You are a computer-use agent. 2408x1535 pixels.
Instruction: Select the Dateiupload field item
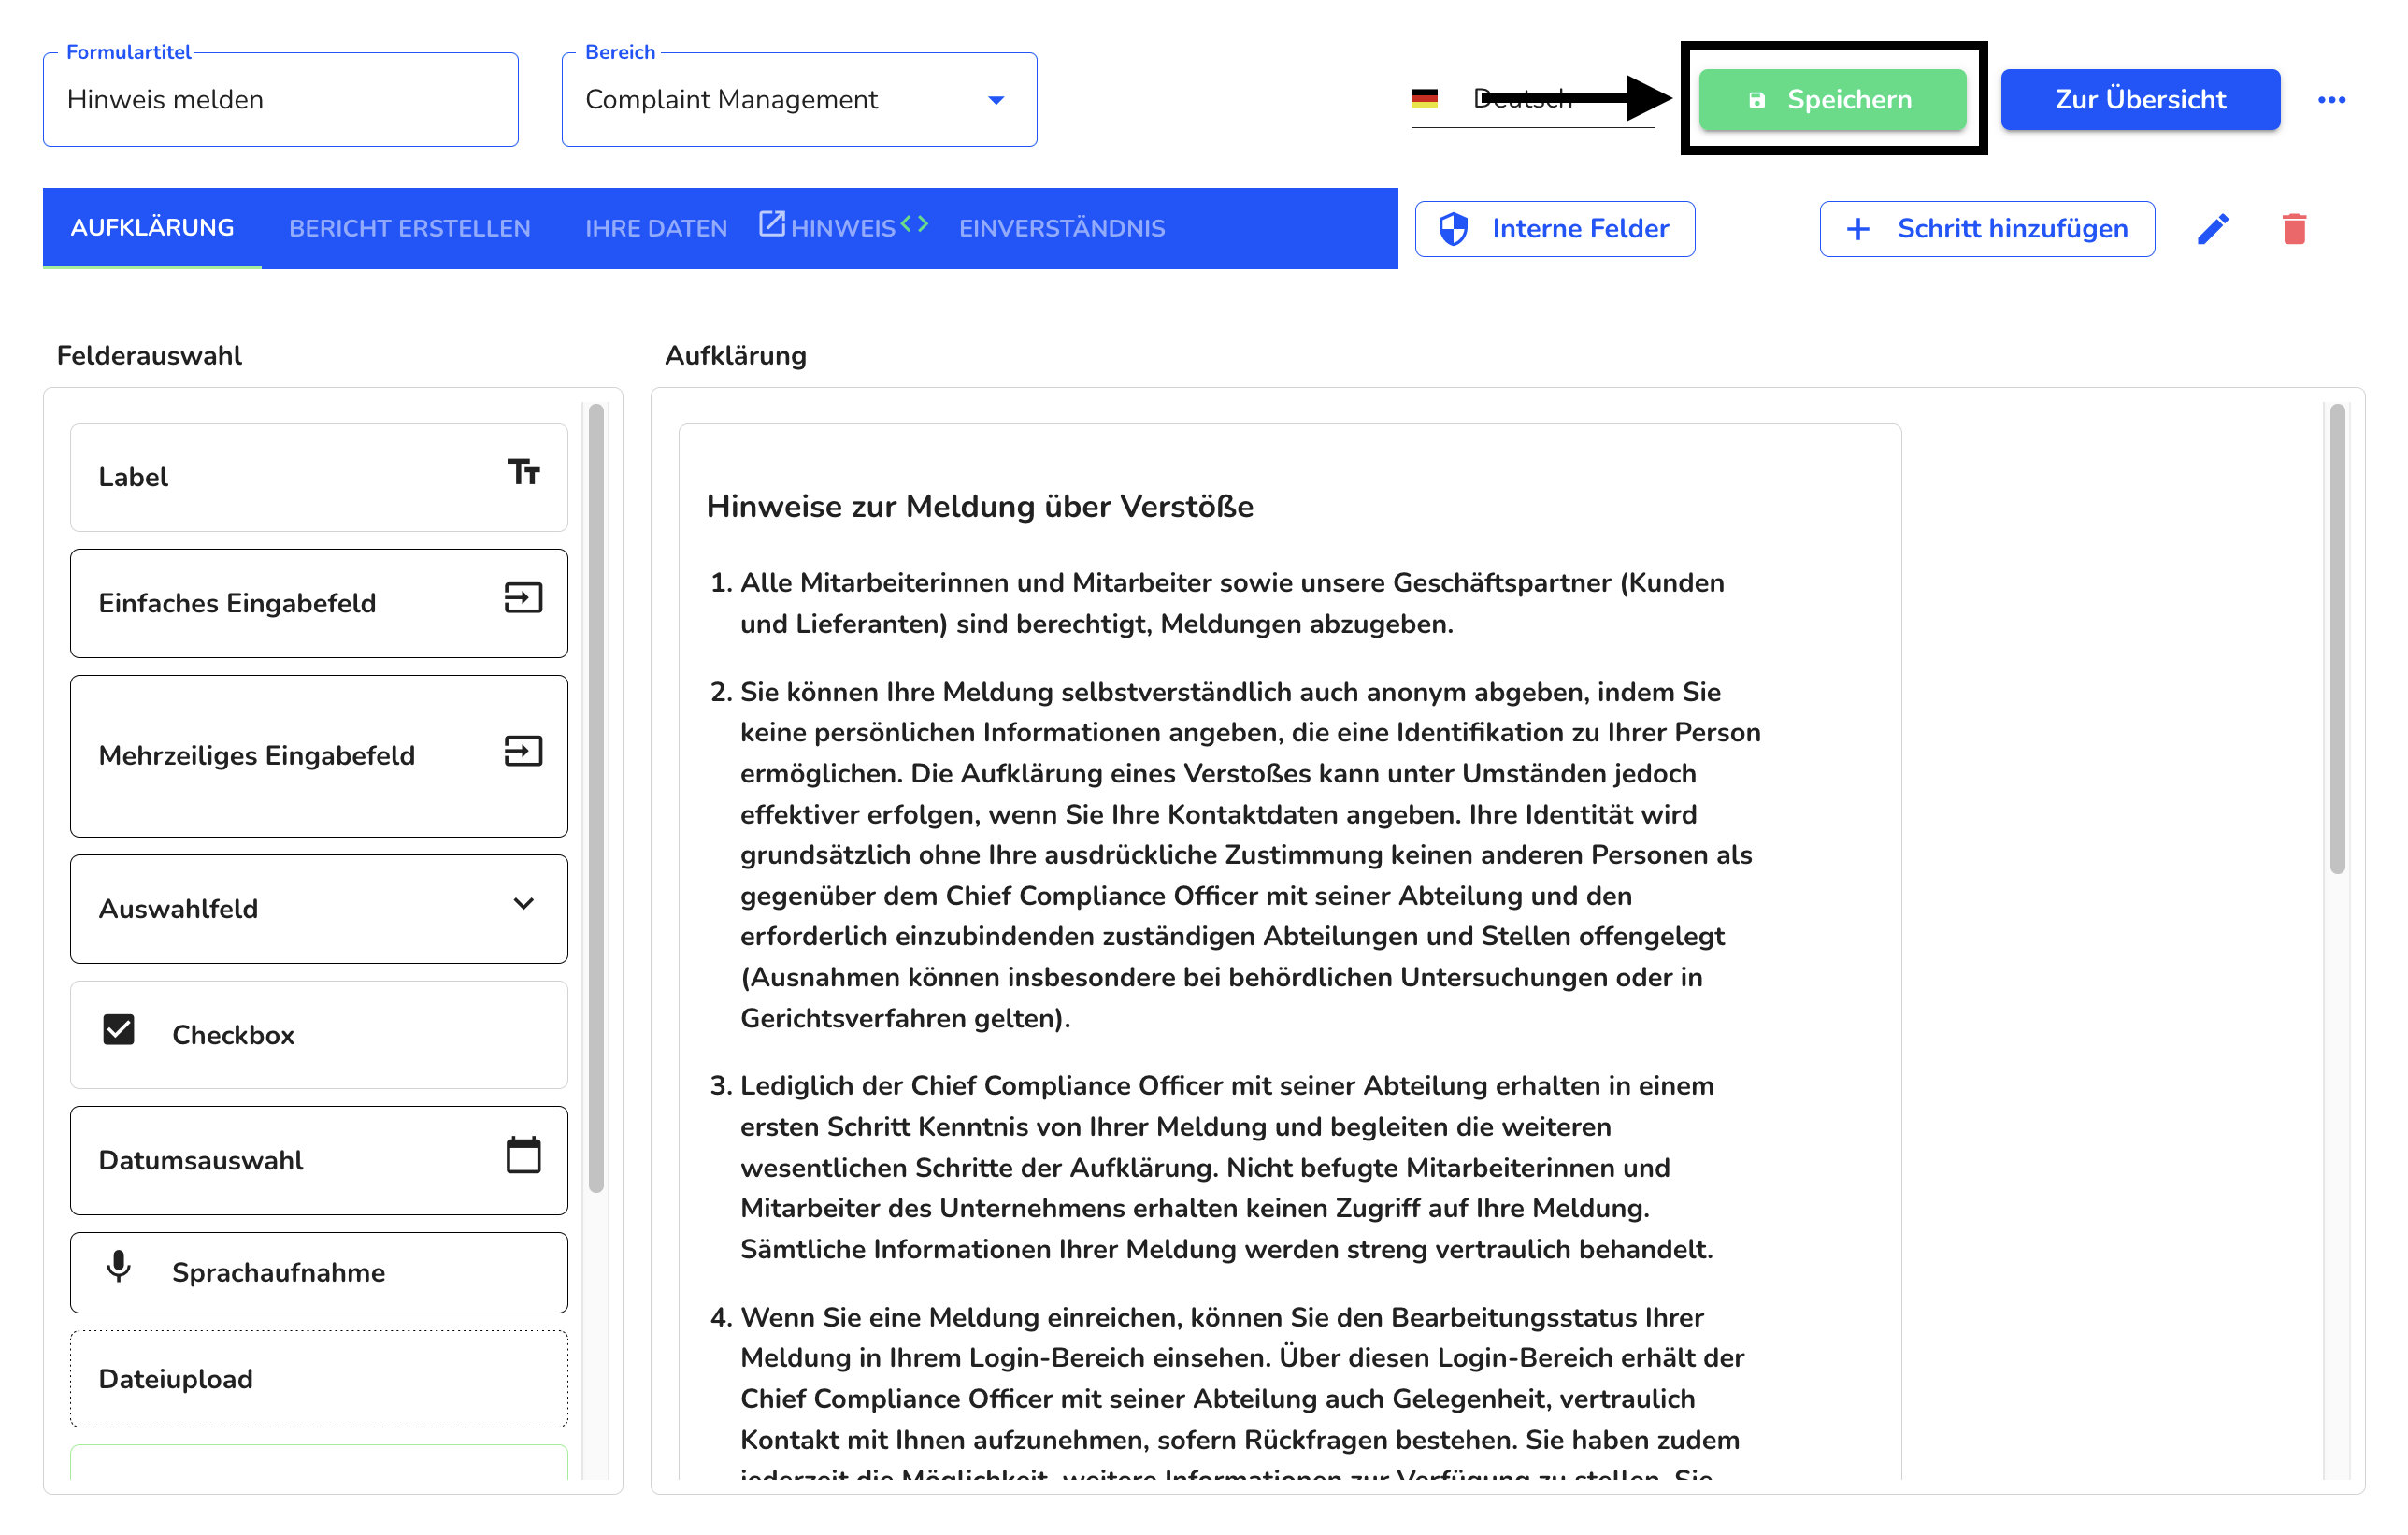click(319, 1379)
